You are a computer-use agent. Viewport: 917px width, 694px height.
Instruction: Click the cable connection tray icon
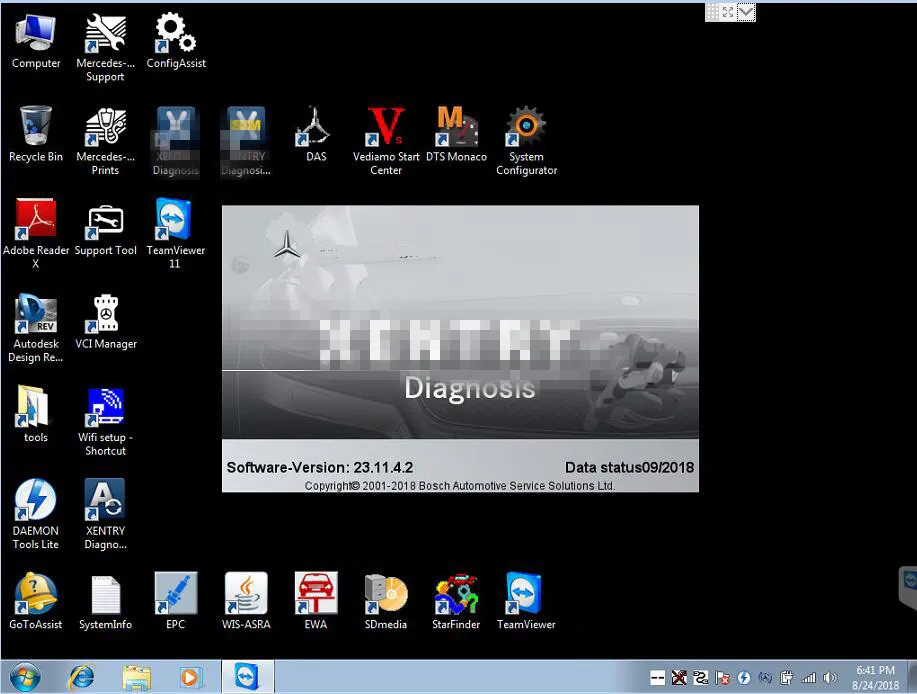coord(700,678)
